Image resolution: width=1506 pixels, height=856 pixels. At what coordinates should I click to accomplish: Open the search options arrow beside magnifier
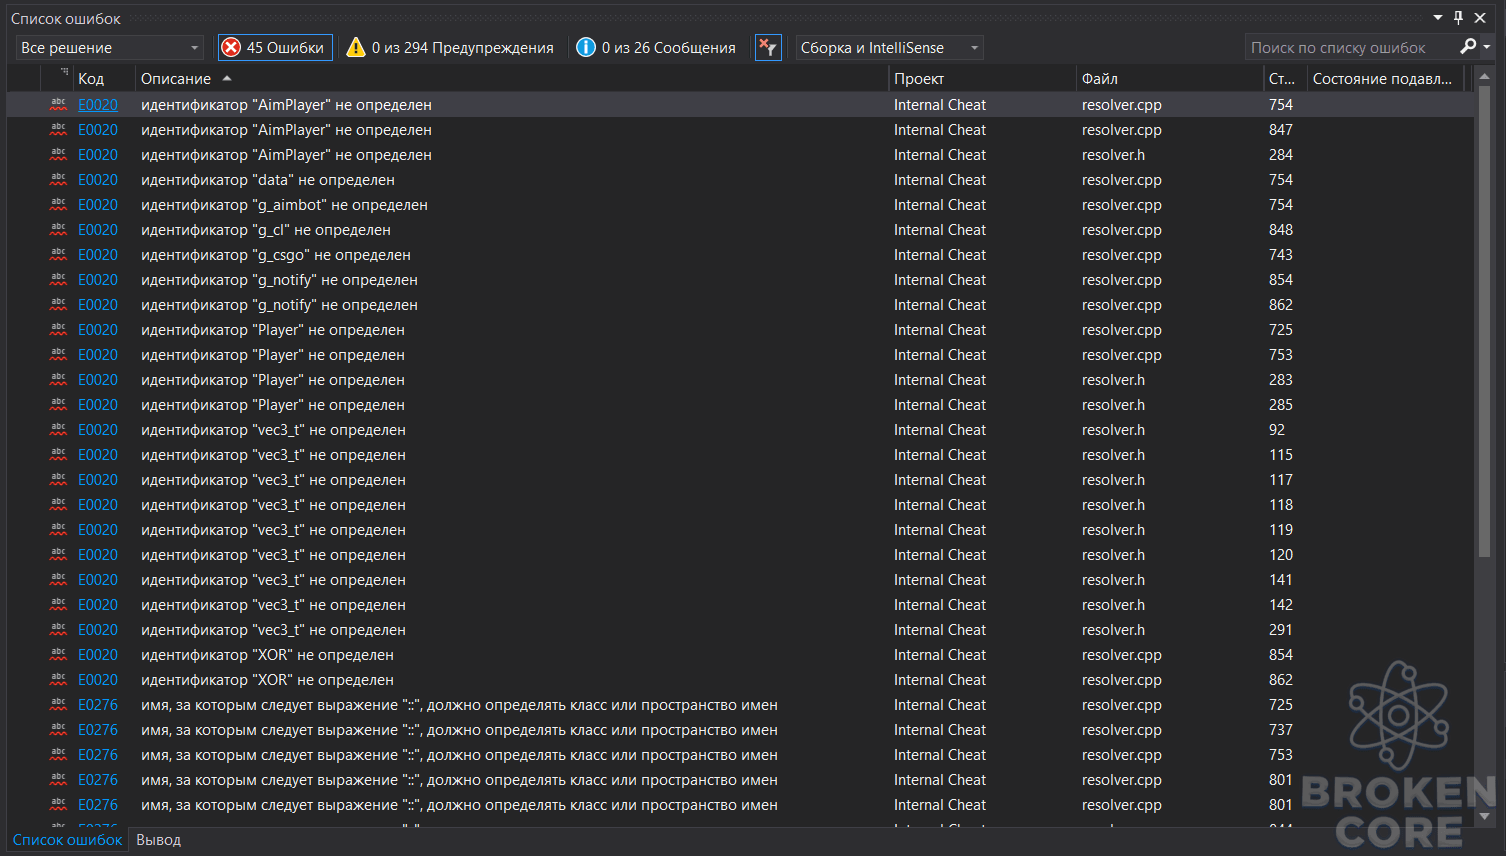(x=1487, y=47)
